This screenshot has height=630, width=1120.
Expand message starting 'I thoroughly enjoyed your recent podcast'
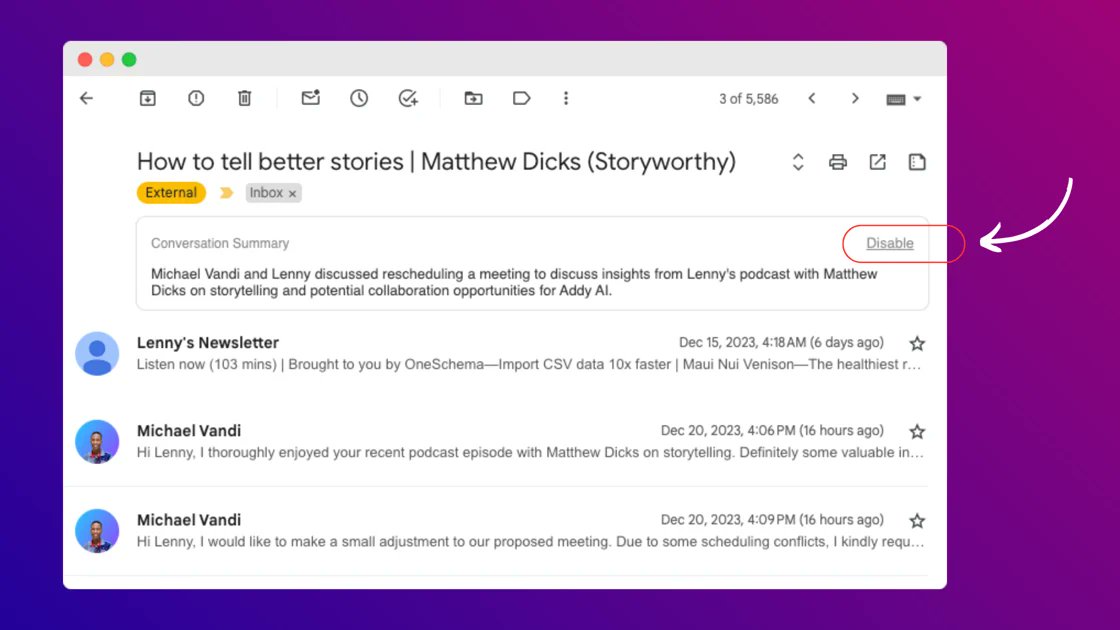point(529,453)
